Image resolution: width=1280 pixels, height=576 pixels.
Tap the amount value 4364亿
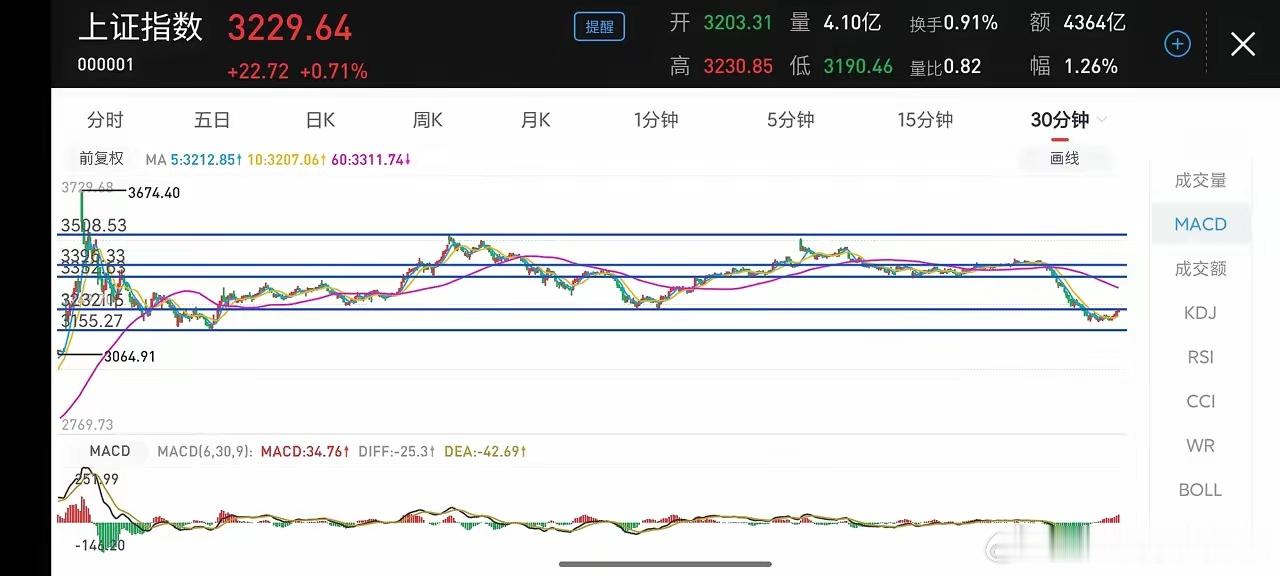1095,23
